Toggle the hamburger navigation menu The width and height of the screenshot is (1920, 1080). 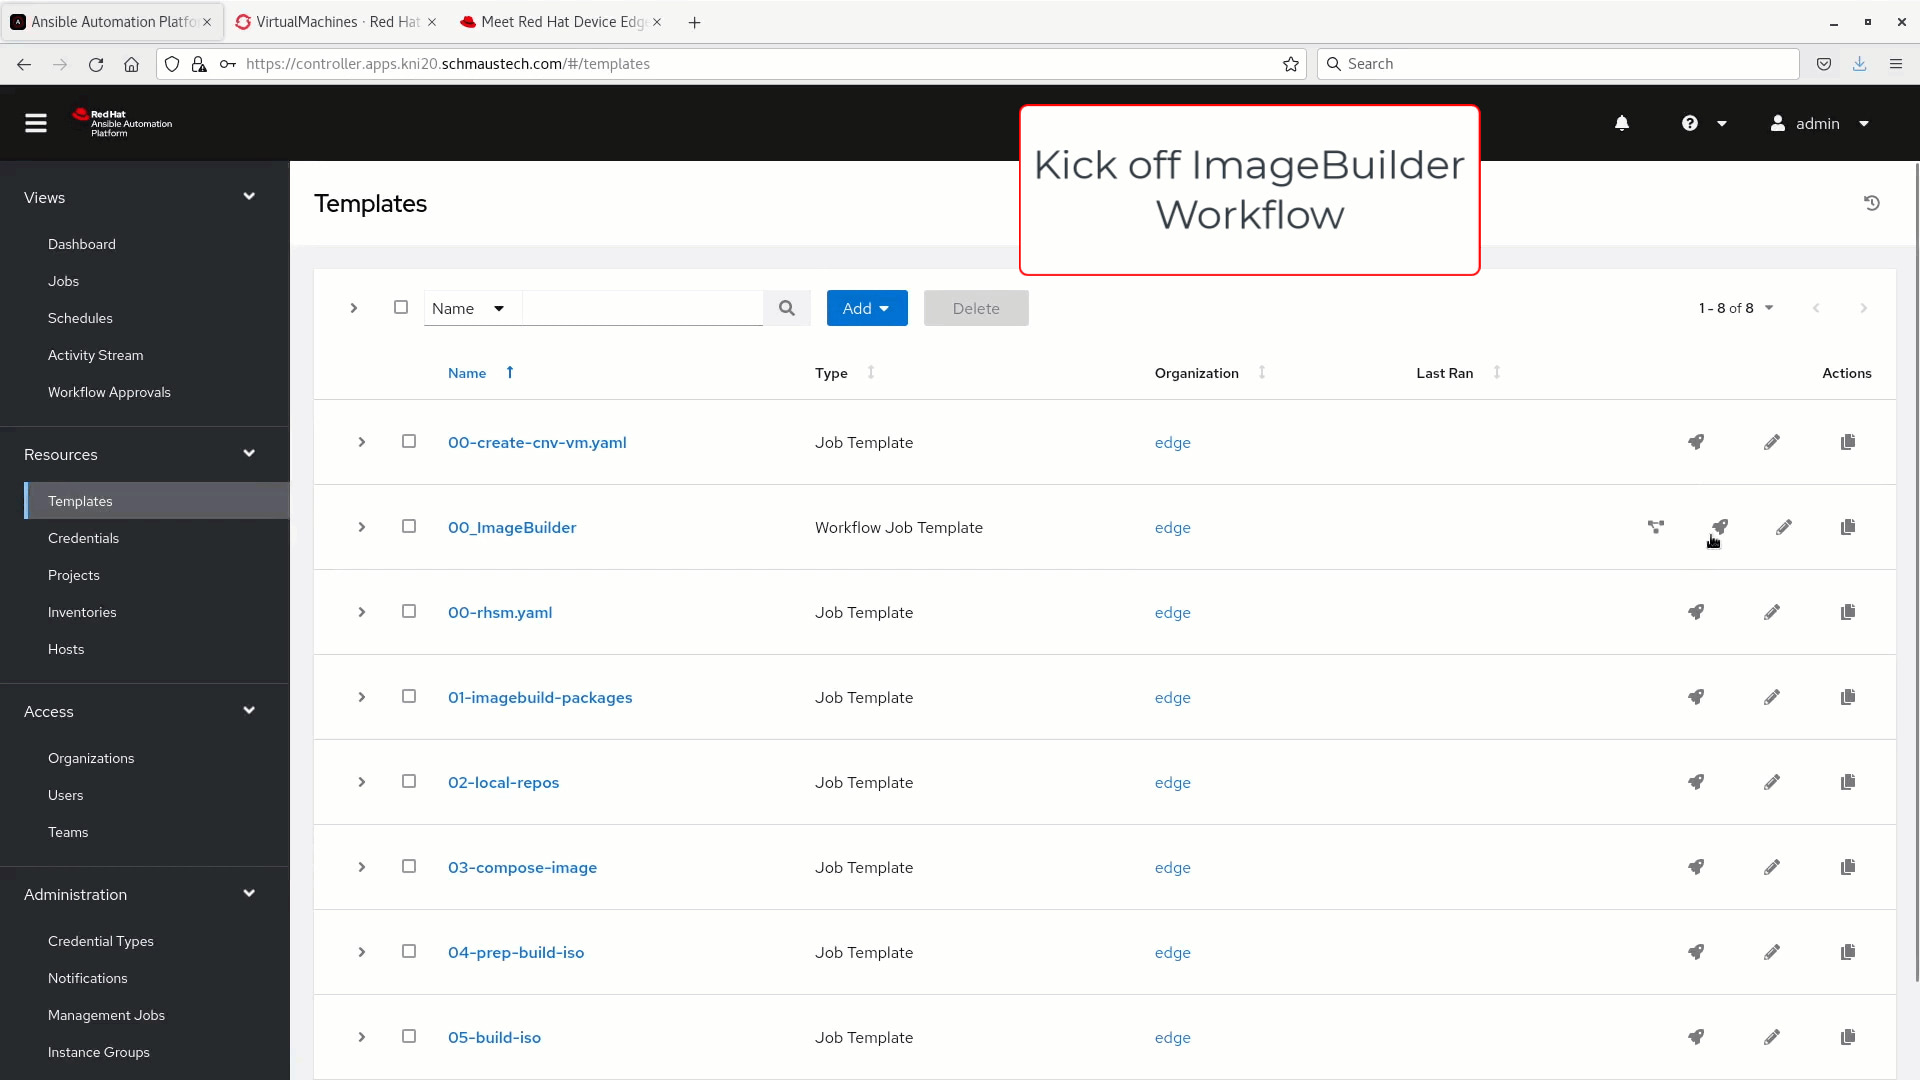click(36, 123)
